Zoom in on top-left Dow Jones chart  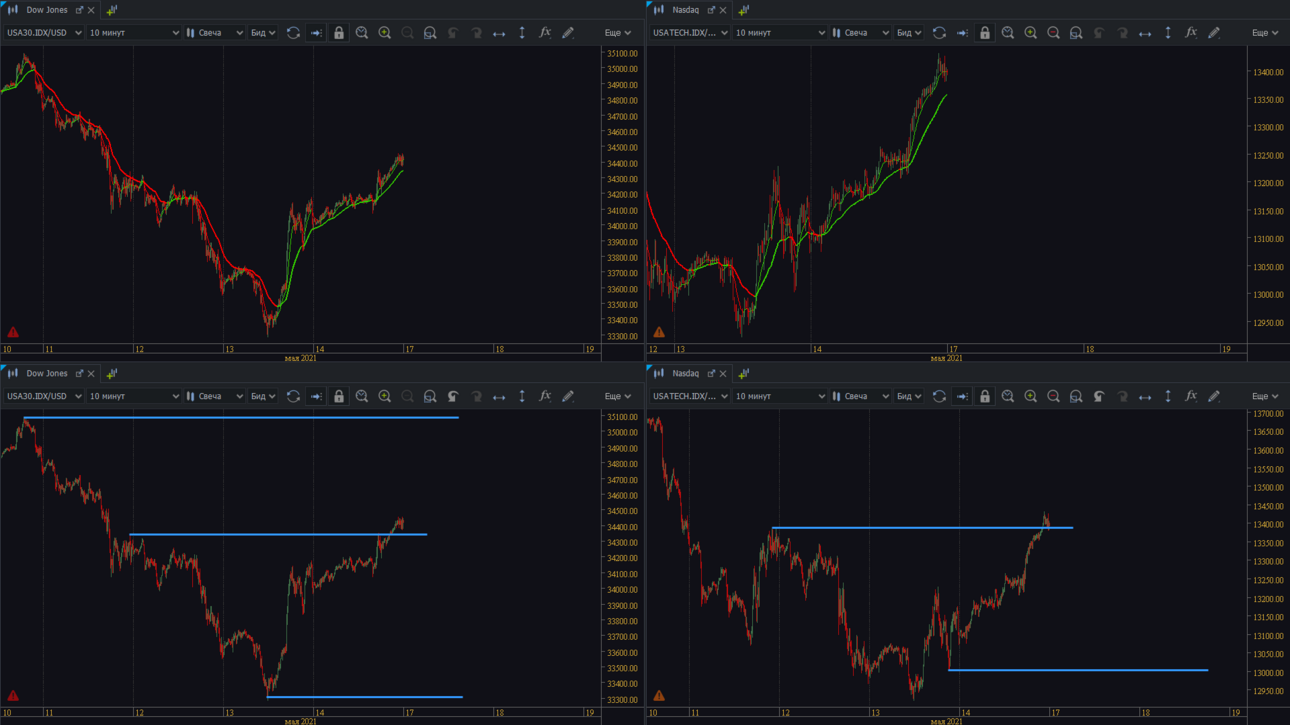point(385,33)
